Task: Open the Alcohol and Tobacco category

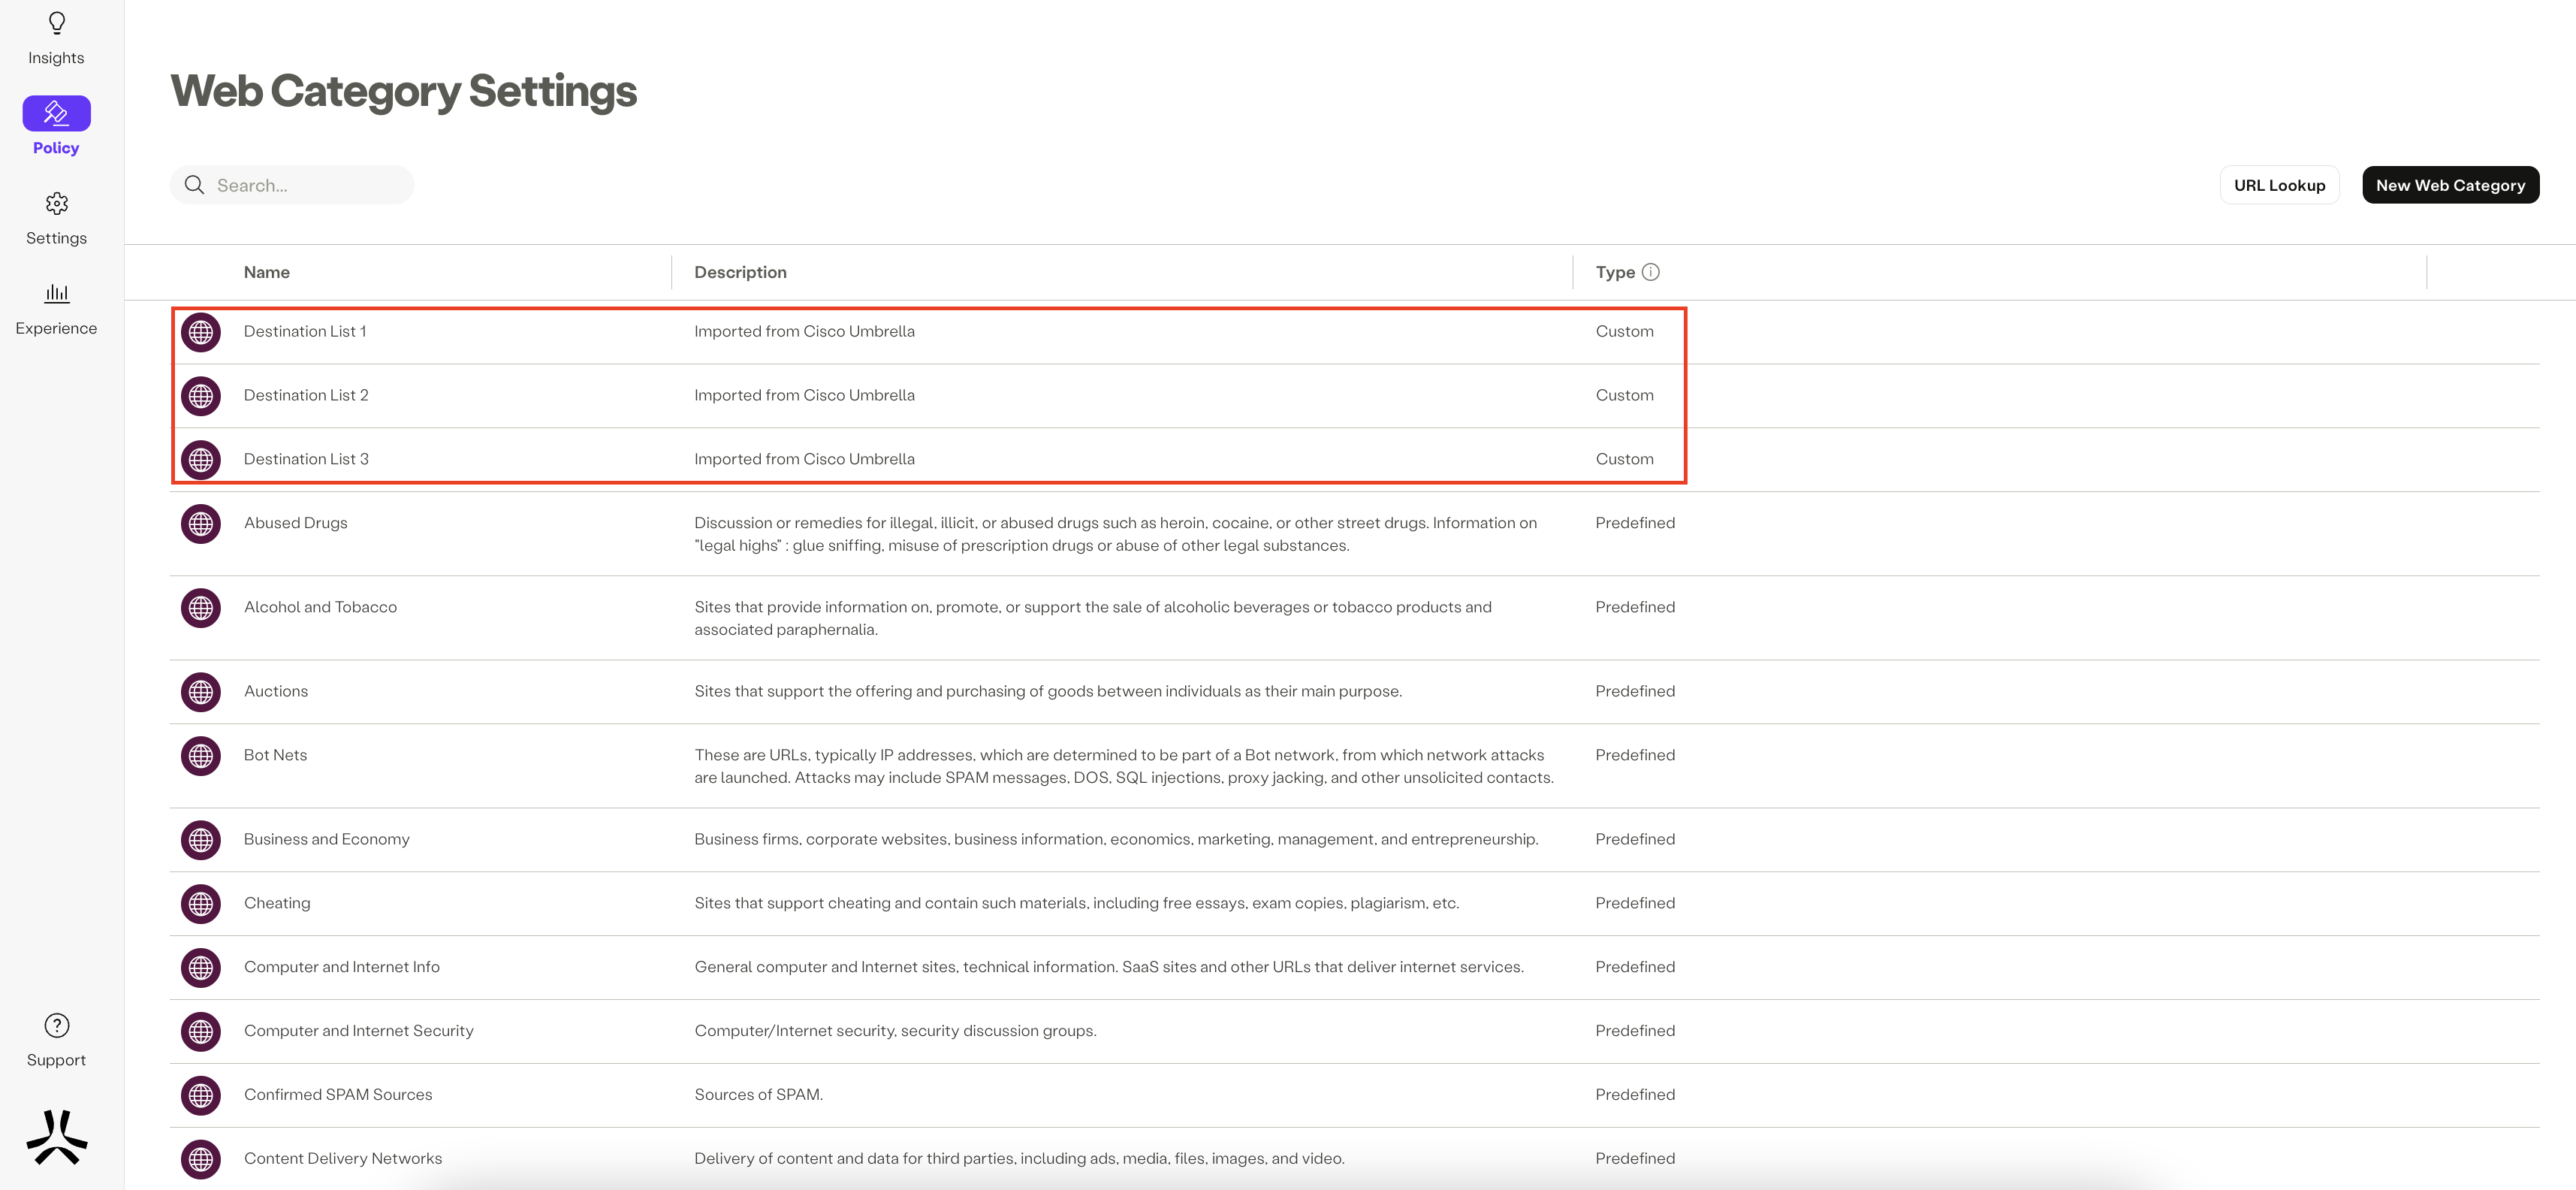Action: 320,607
